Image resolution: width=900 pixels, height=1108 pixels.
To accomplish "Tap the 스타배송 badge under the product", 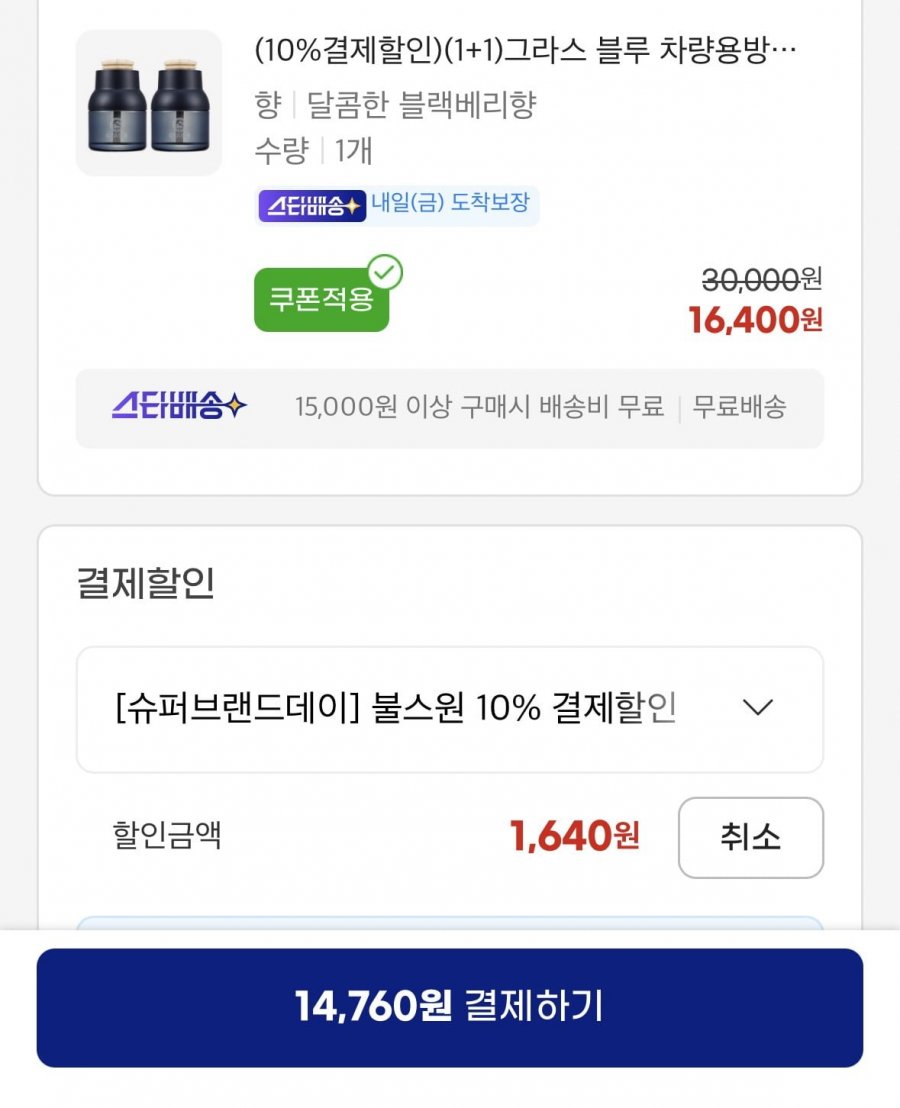I will [312, 206].
